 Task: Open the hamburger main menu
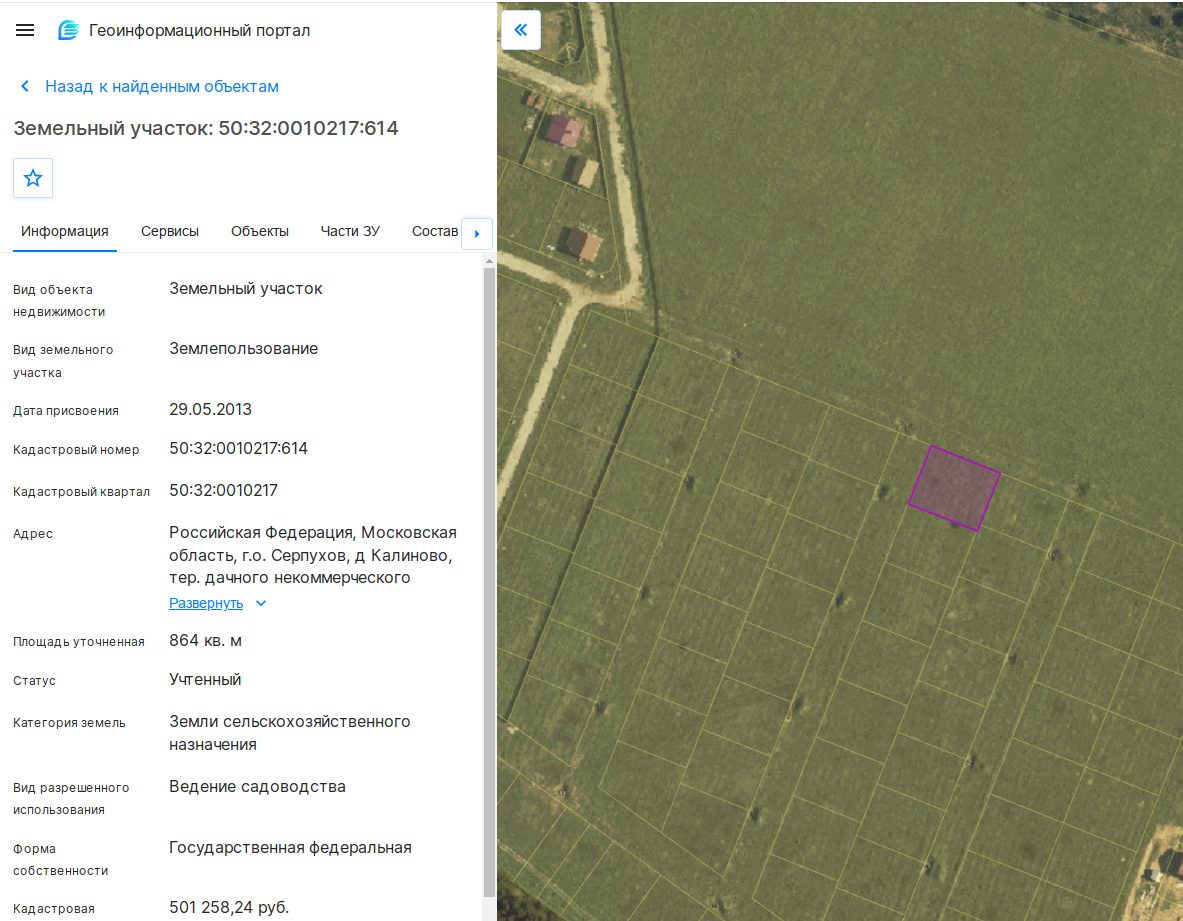tap(25, 30)
